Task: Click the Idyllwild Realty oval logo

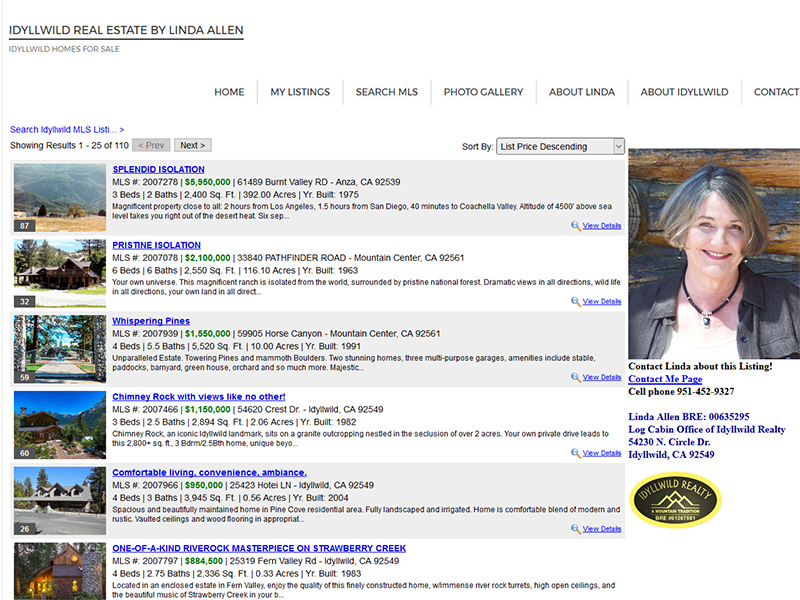Action: (x=676, y=500)
